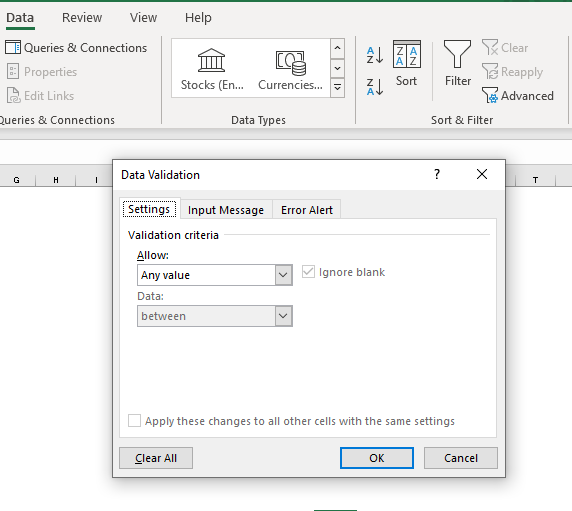Click the greyed Properties icon
The height and width of the screenshot is (511, 572).
pos(13,71)
